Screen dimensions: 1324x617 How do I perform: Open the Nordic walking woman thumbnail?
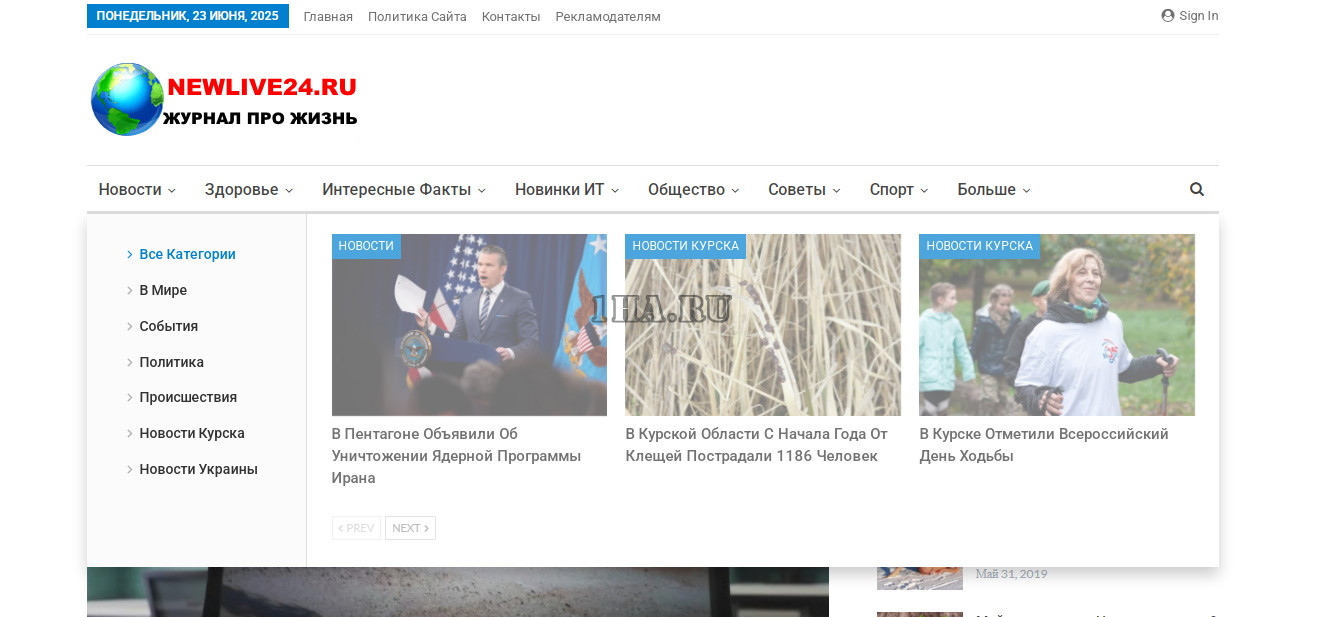point(1056,325)
